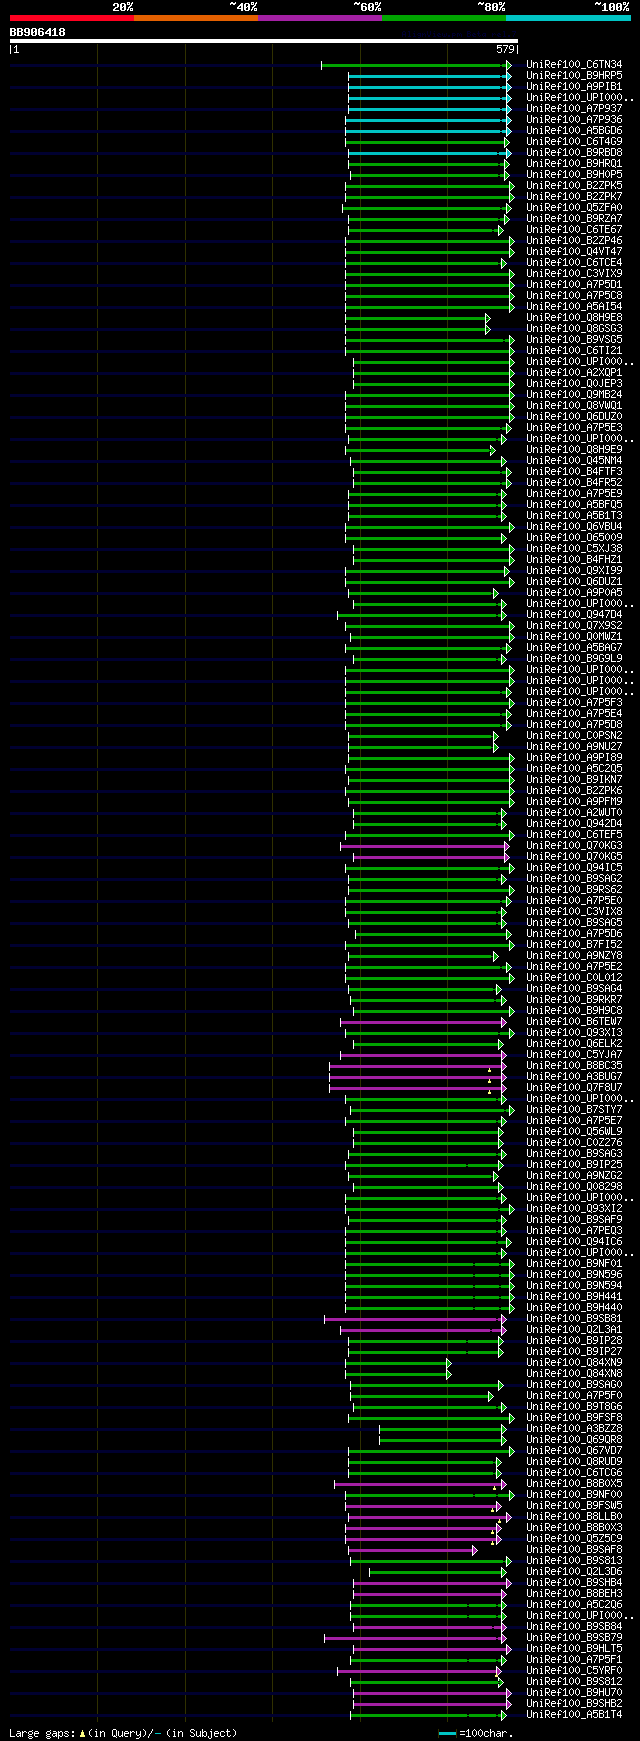
Task: Select the UniRef100_A3BZZ8 label
Action: pos(574,1429)
